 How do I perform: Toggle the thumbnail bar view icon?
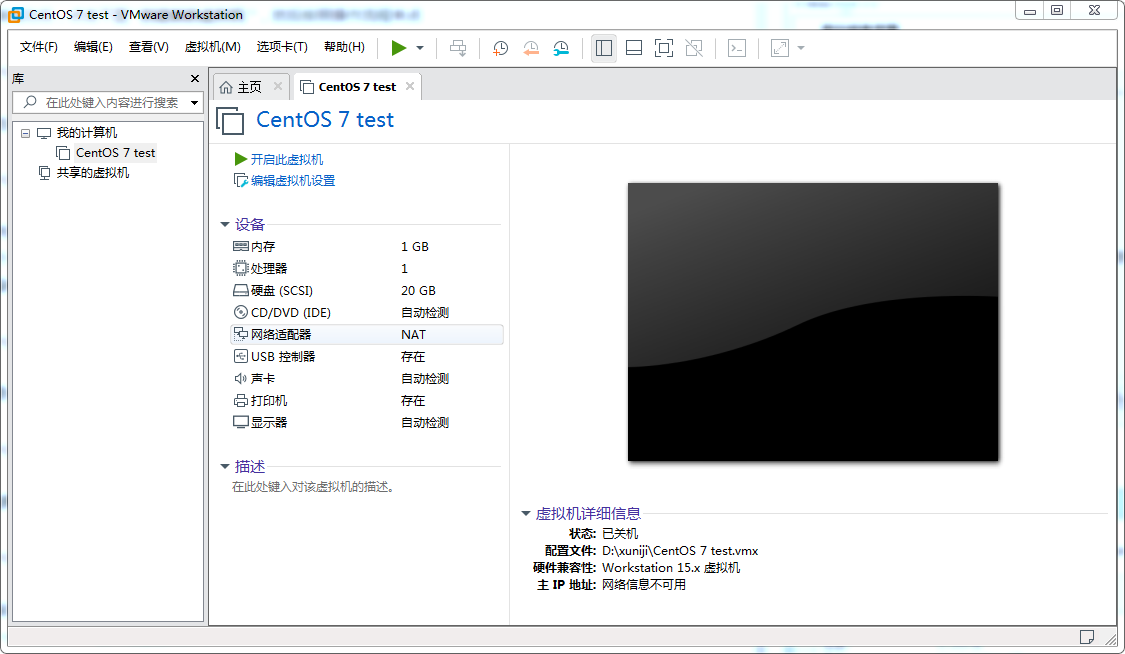click(x=634, y=48)
